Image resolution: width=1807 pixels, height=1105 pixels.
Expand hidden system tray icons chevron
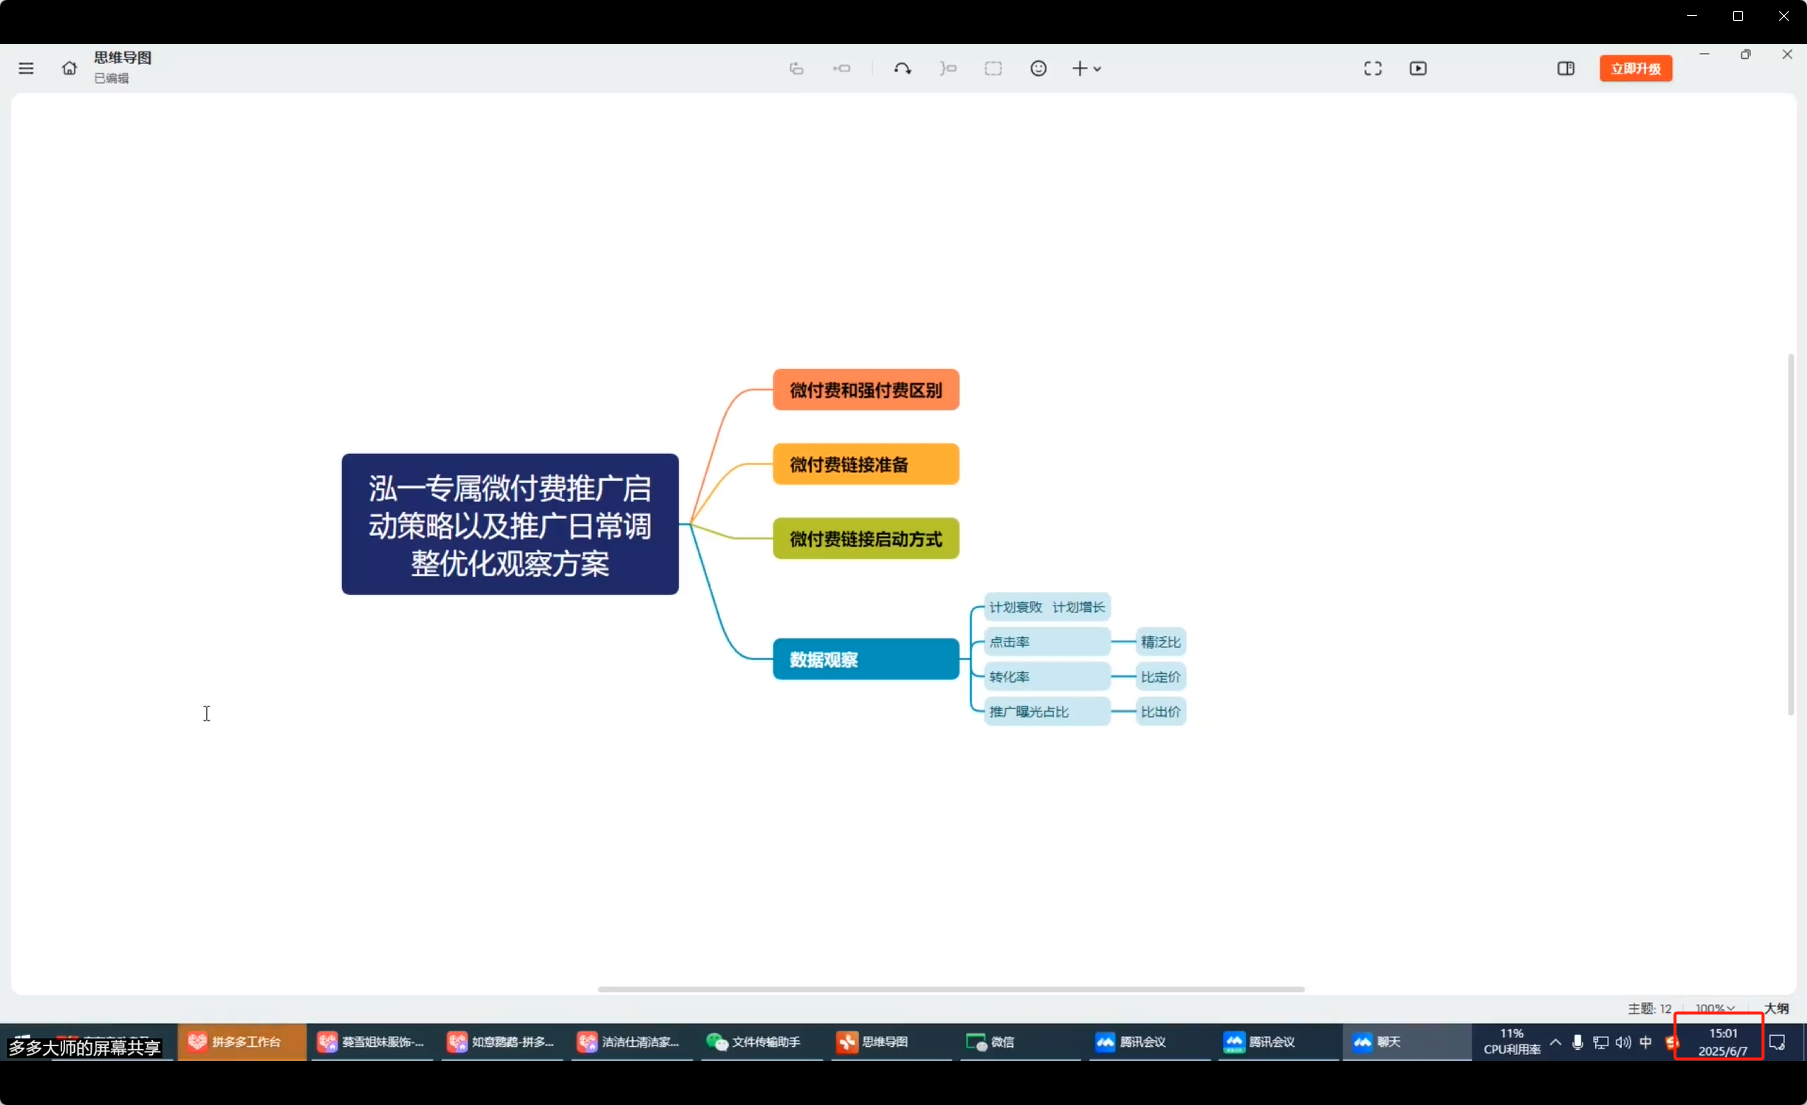1555,1042
